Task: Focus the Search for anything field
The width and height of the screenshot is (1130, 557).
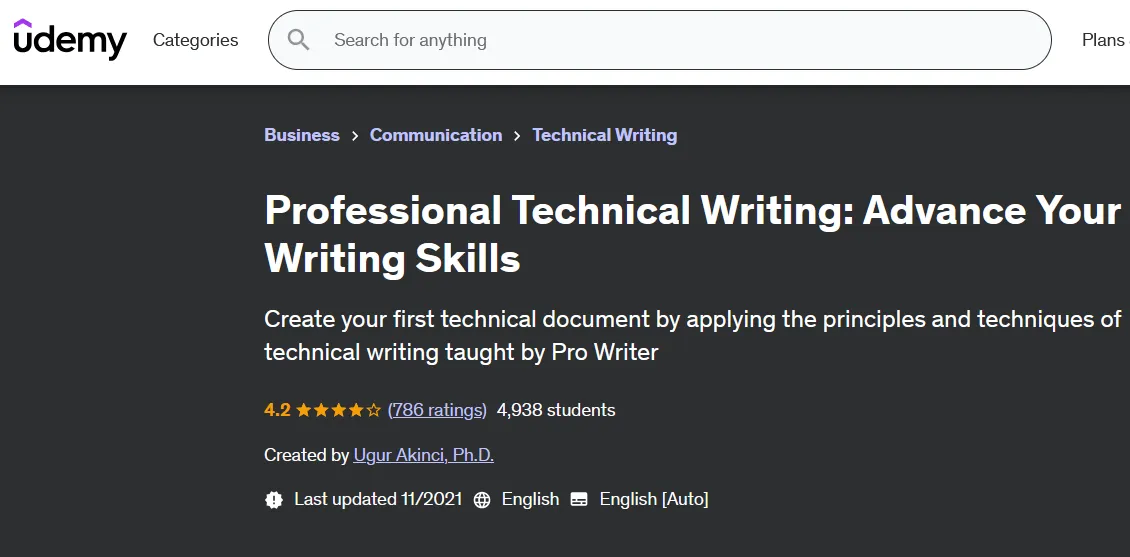Action: click(659, 40)
